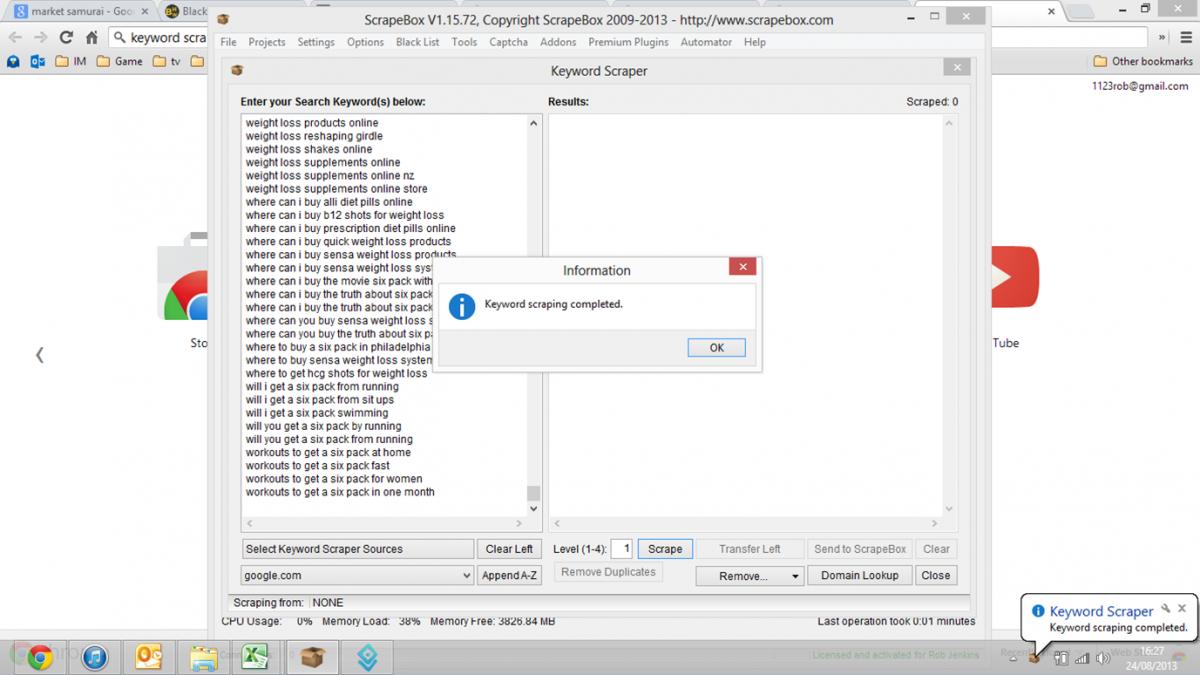This screenshot has height=675, width=1200.
Task: Open the Premium Plugins menu
Action: tap(630, 42)
